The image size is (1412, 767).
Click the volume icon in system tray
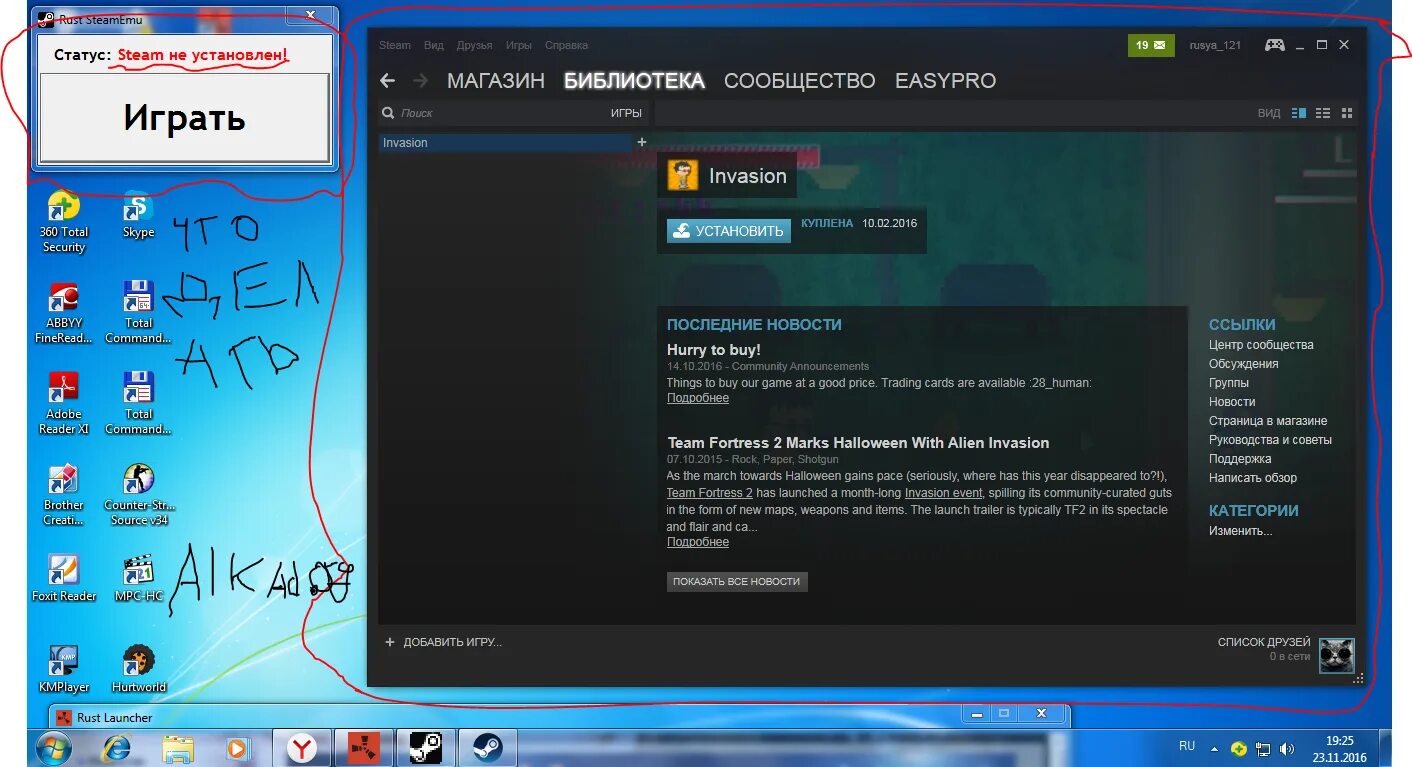coord(1286,748)
